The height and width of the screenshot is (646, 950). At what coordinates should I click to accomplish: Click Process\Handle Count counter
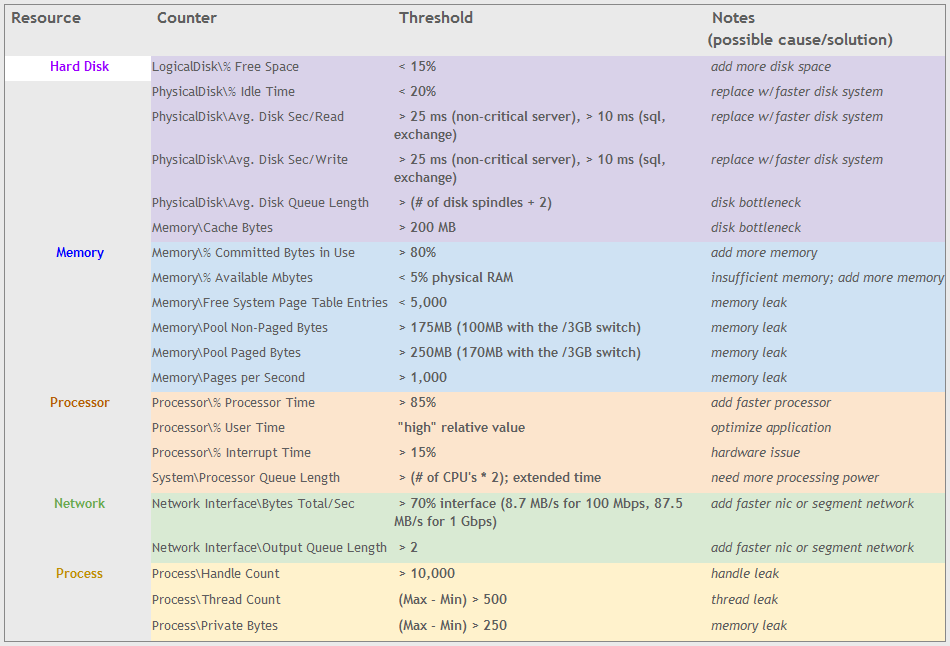(216, 573)
